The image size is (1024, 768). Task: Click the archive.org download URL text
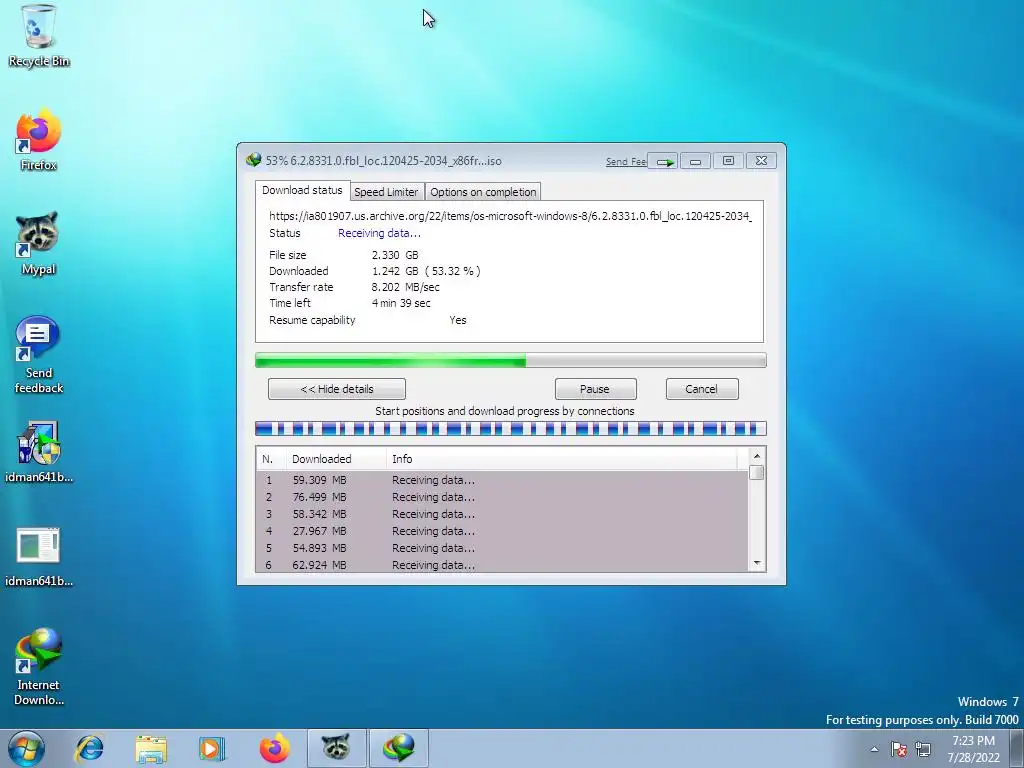point(510,216)
